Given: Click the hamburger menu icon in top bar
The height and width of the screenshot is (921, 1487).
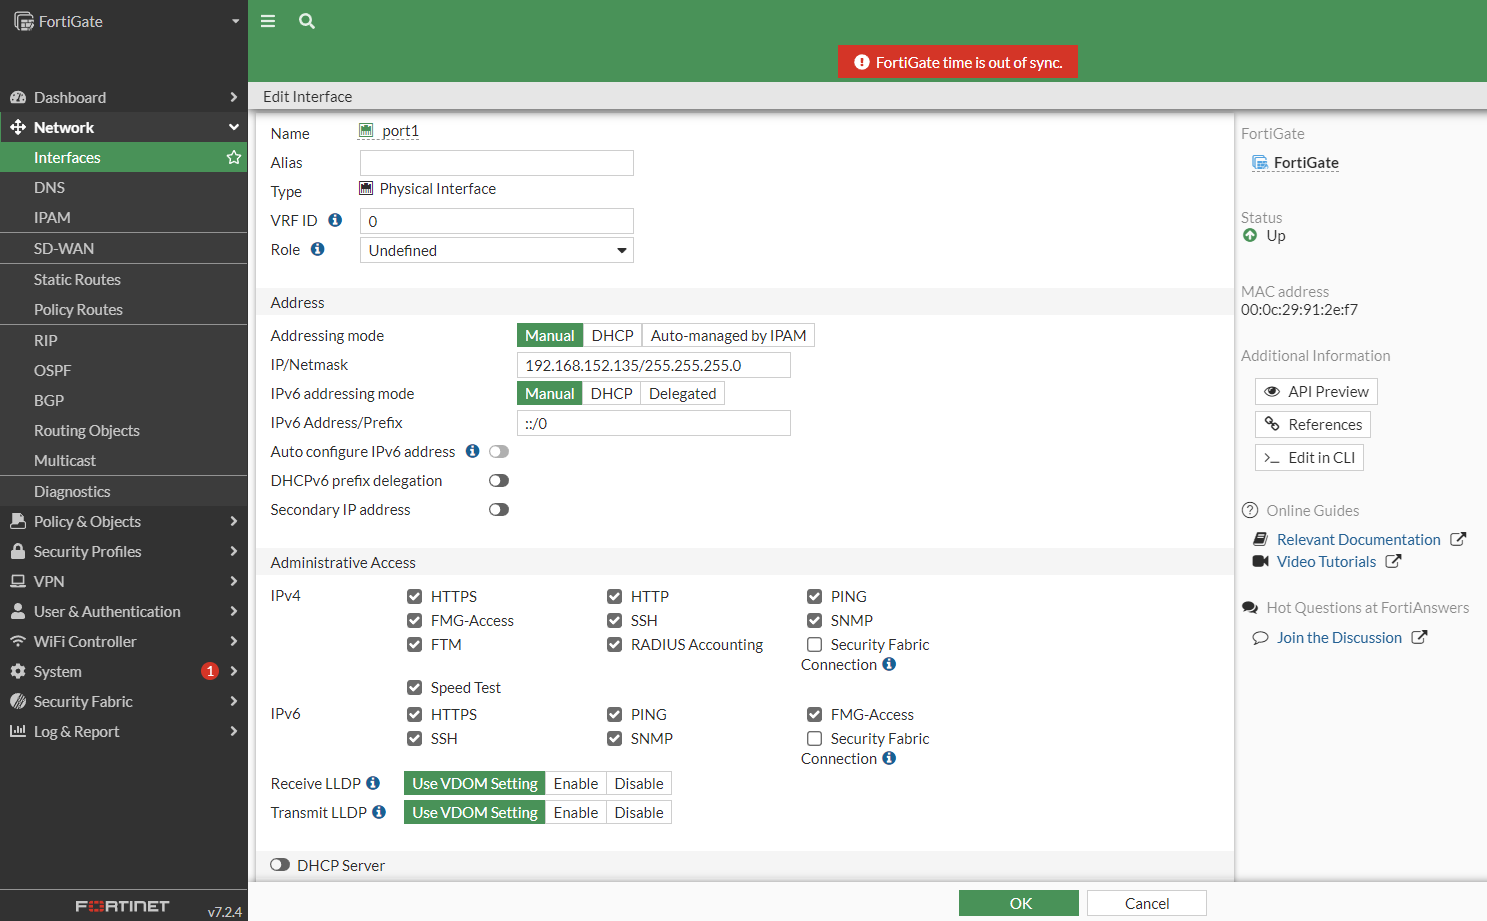Looking at the screenshot, I should click(x=268, y=21).
